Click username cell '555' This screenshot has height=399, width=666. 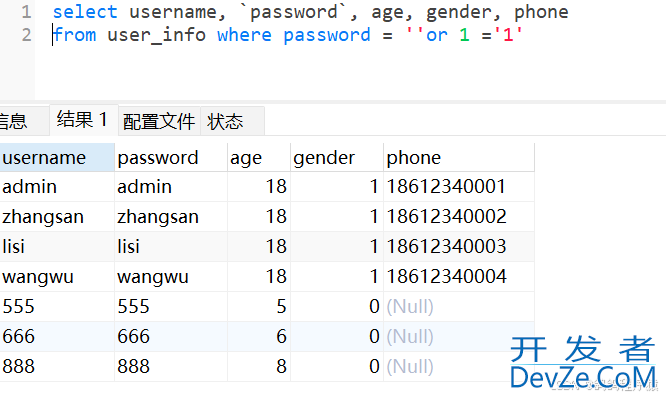tap(57, 306)
